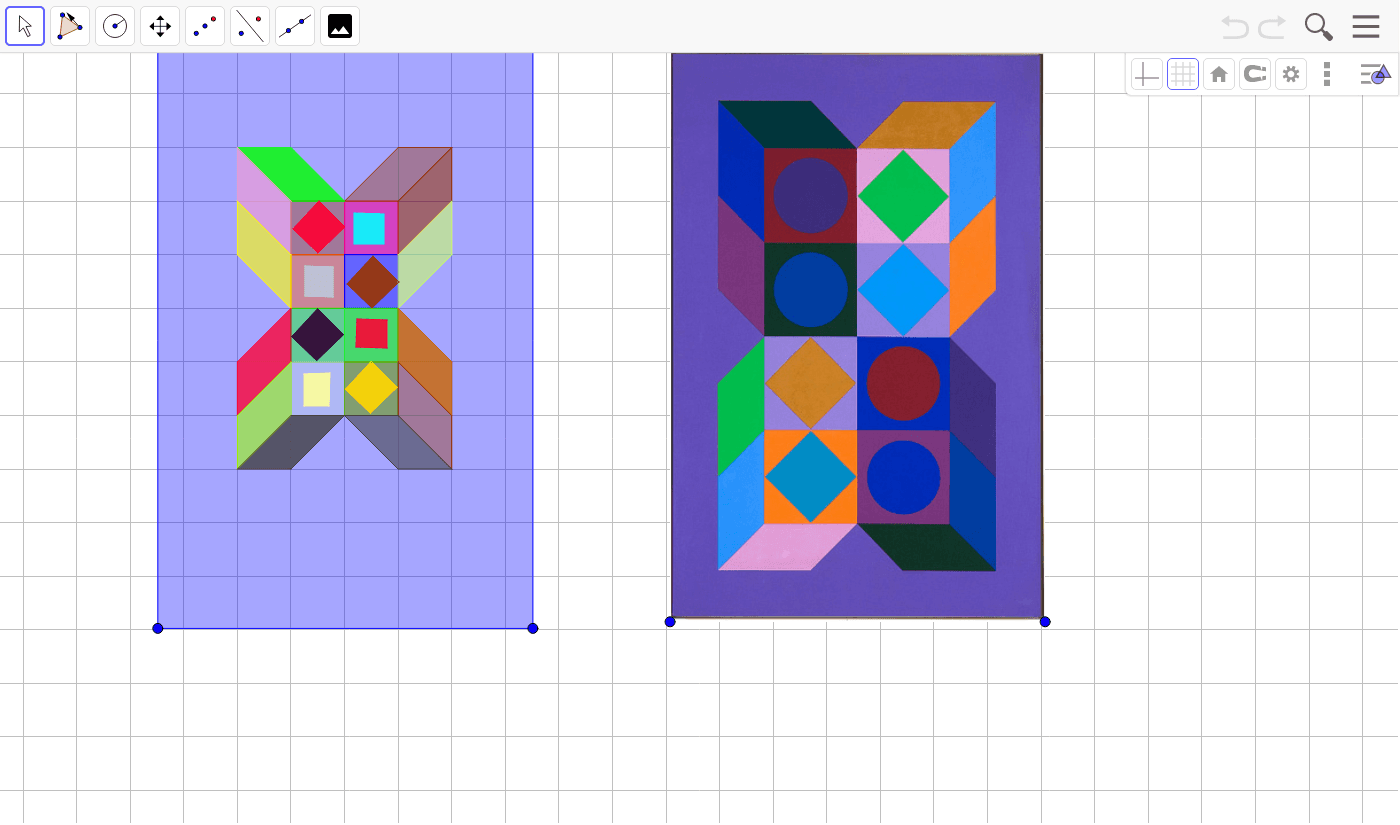Toggle the grid display button
1400x825 pixels.
click(x=1183, y=74)
